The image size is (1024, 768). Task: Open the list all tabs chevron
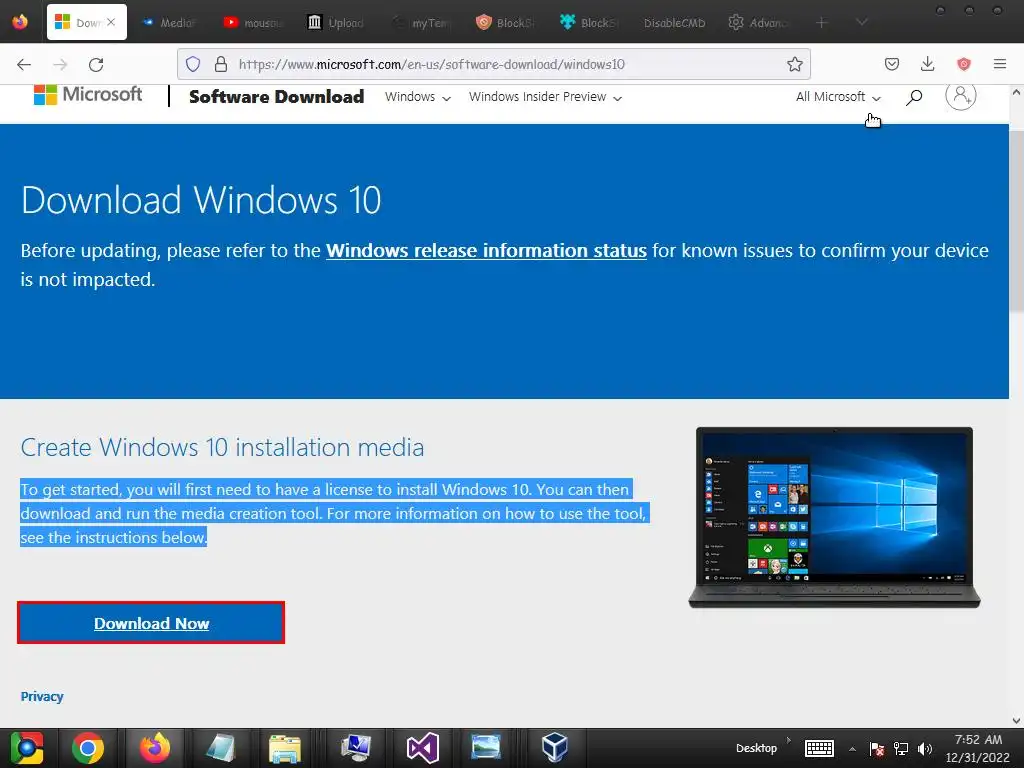pyautogui.click(x=862, y=23)
